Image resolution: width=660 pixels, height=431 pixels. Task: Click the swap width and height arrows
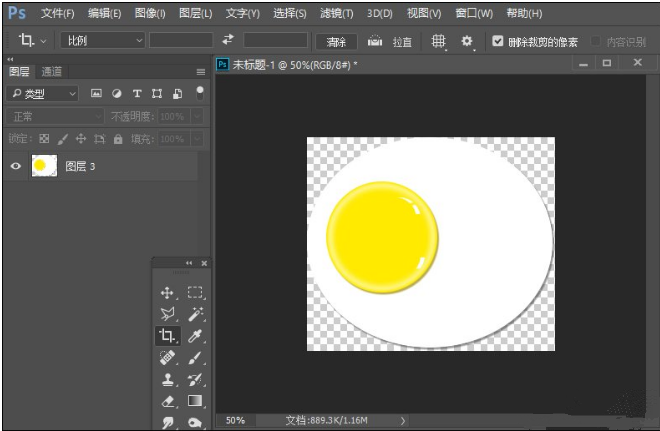coord(228,41)
